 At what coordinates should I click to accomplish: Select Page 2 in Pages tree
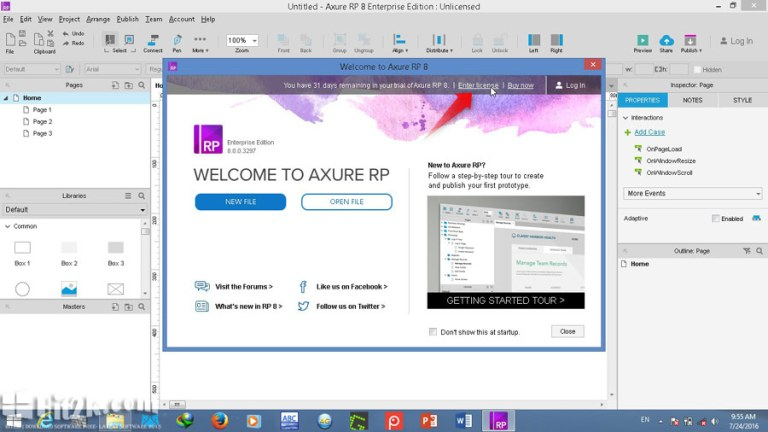[42, 121]
